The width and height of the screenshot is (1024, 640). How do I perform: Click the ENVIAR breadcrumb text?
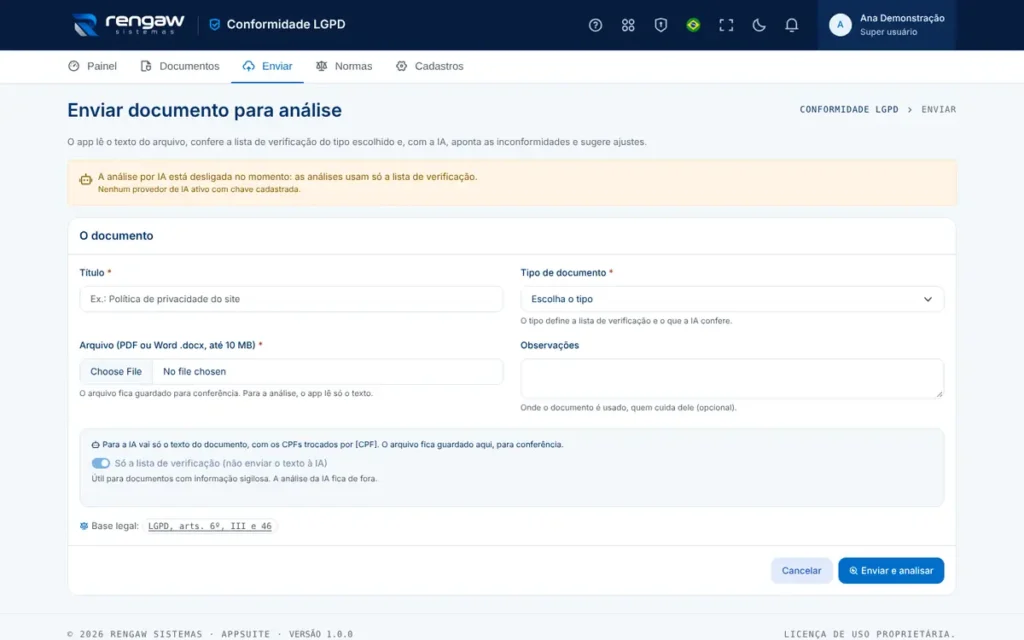click(938, 109)
